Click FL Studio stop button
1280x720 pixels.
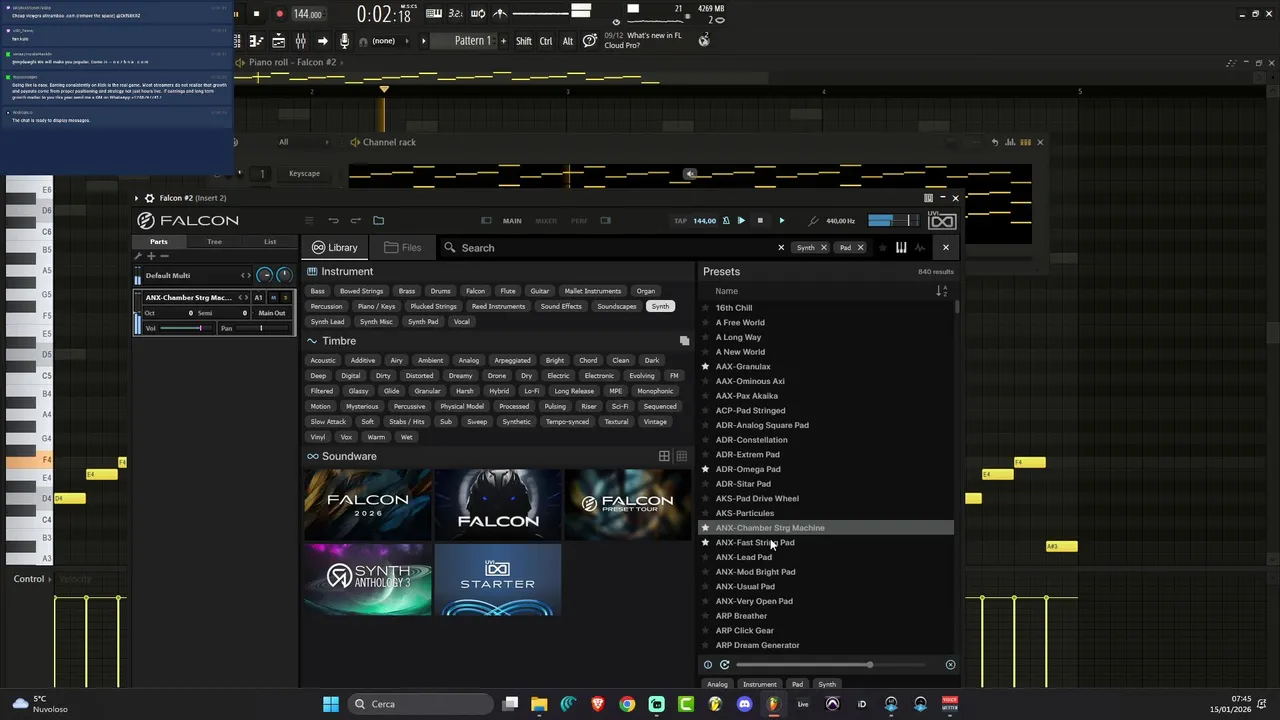256,14
